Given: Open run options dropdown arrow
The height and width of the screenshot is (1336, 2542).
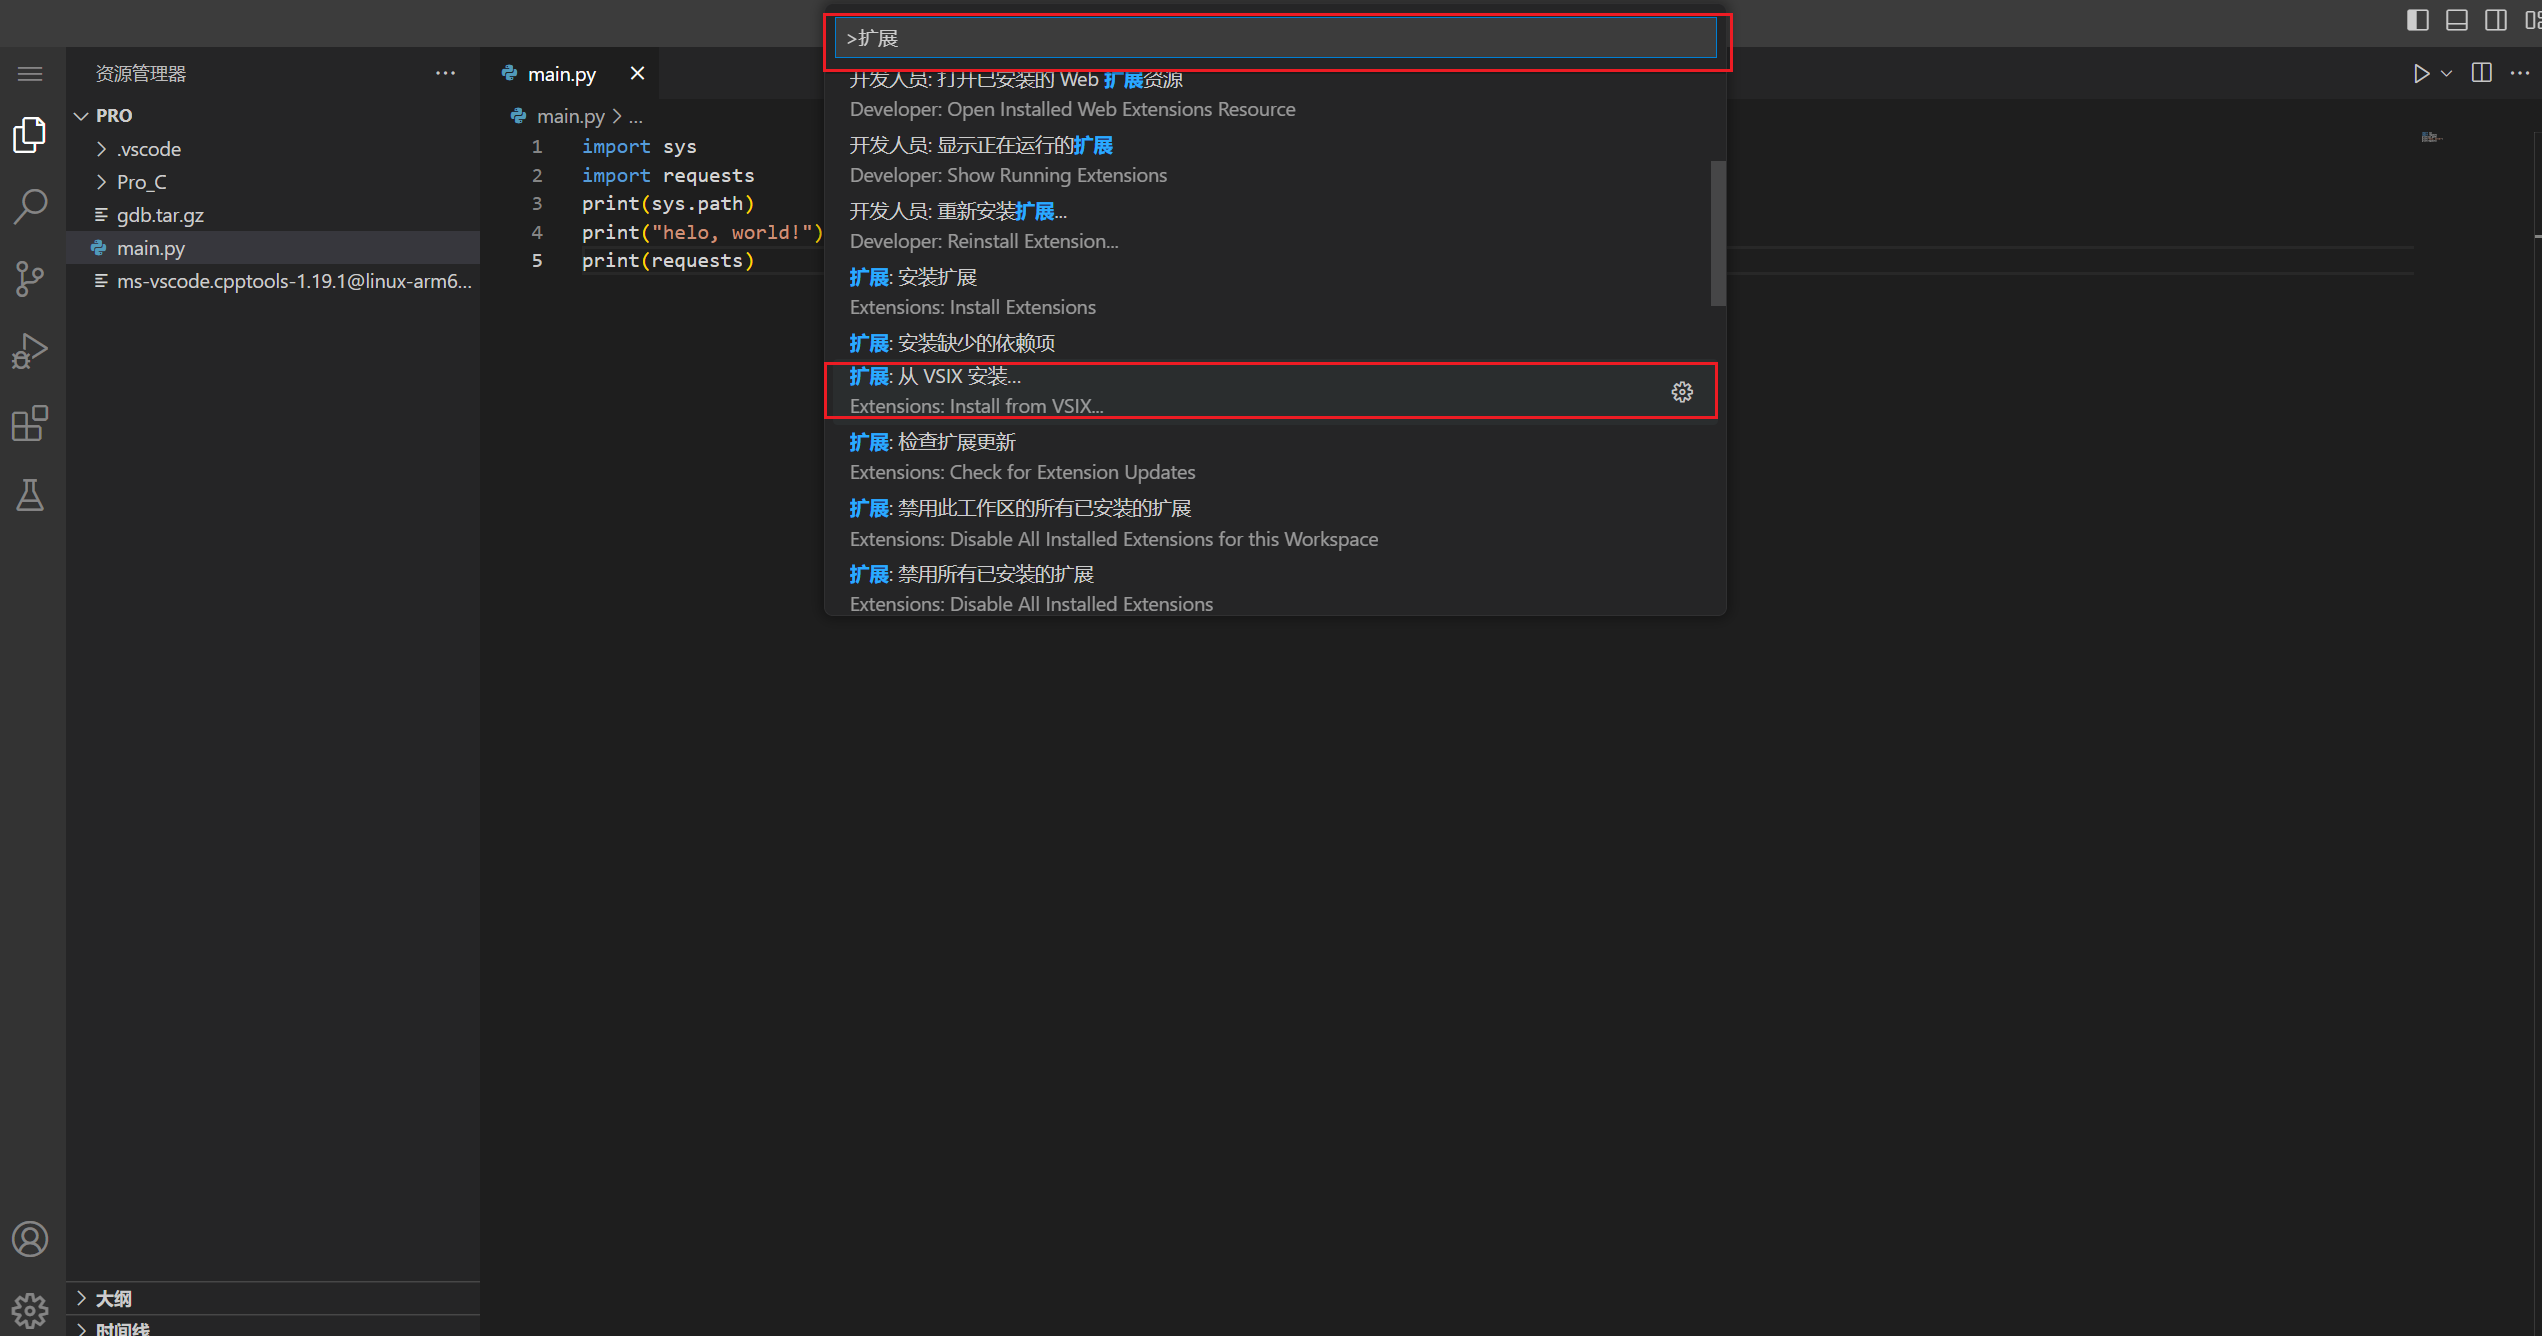Looking at the screenshot, I should [x=2446, y=74].
